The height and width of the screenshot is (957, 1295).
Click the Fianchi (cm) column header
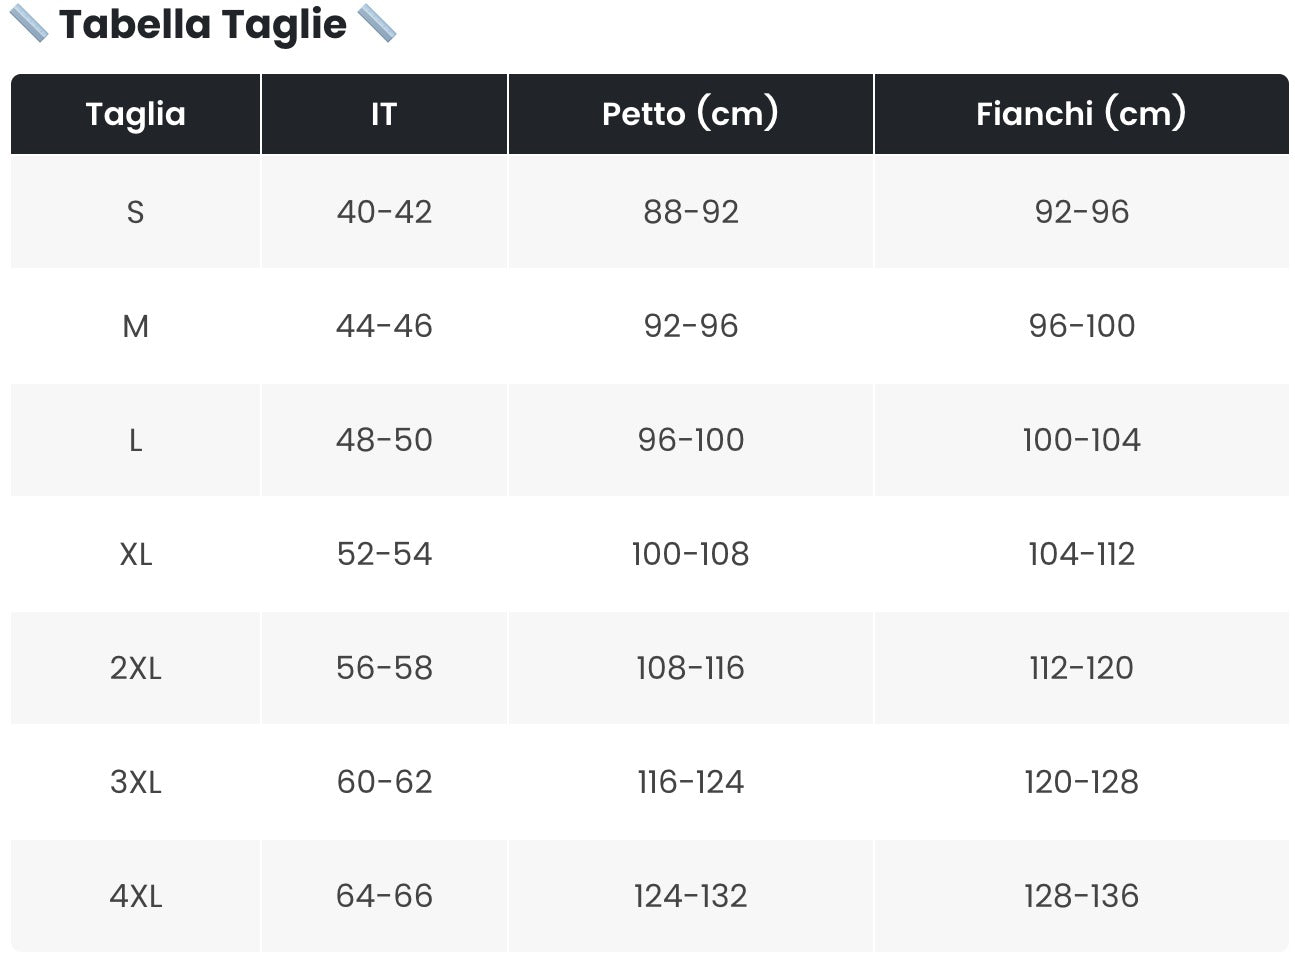pyautogui.click(x=1082, y=114)
